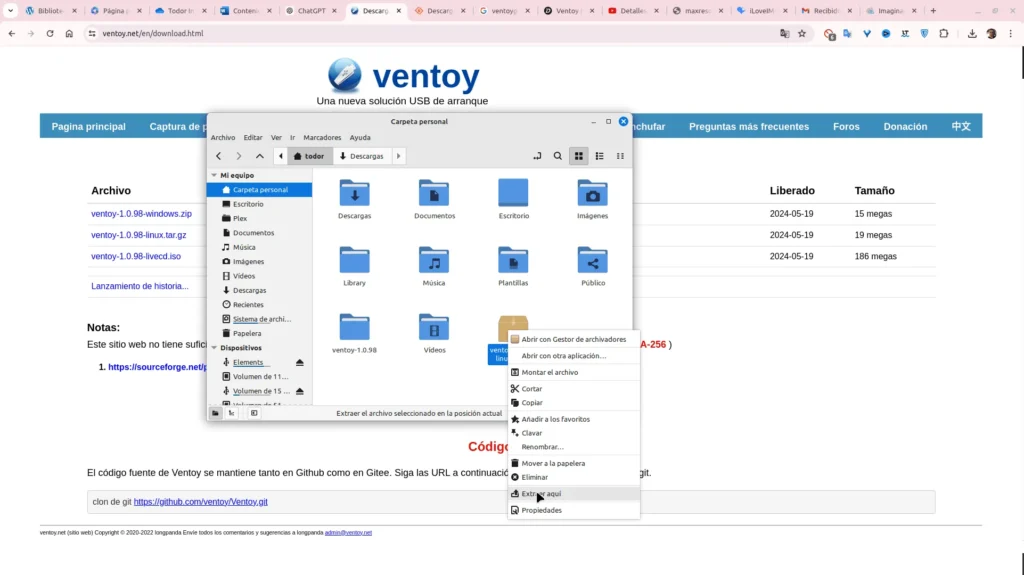Choose Renombrar in the context menu
The width and height of the screenshot is (1024, 575).
point(573,446)
